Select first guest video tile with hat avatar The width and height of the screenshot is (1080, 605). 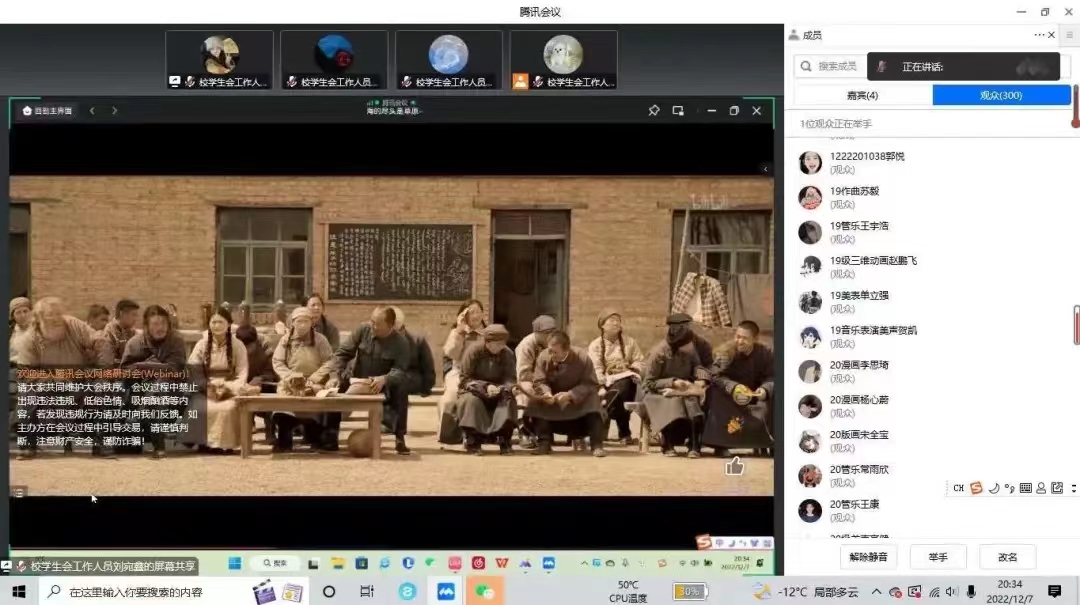point(220,60)
